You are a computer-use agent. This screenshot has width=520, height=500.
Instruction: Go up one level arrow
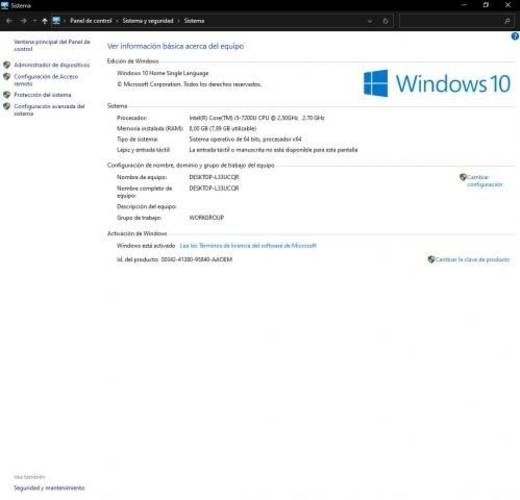pyautogui.click(x=45, y=21)
